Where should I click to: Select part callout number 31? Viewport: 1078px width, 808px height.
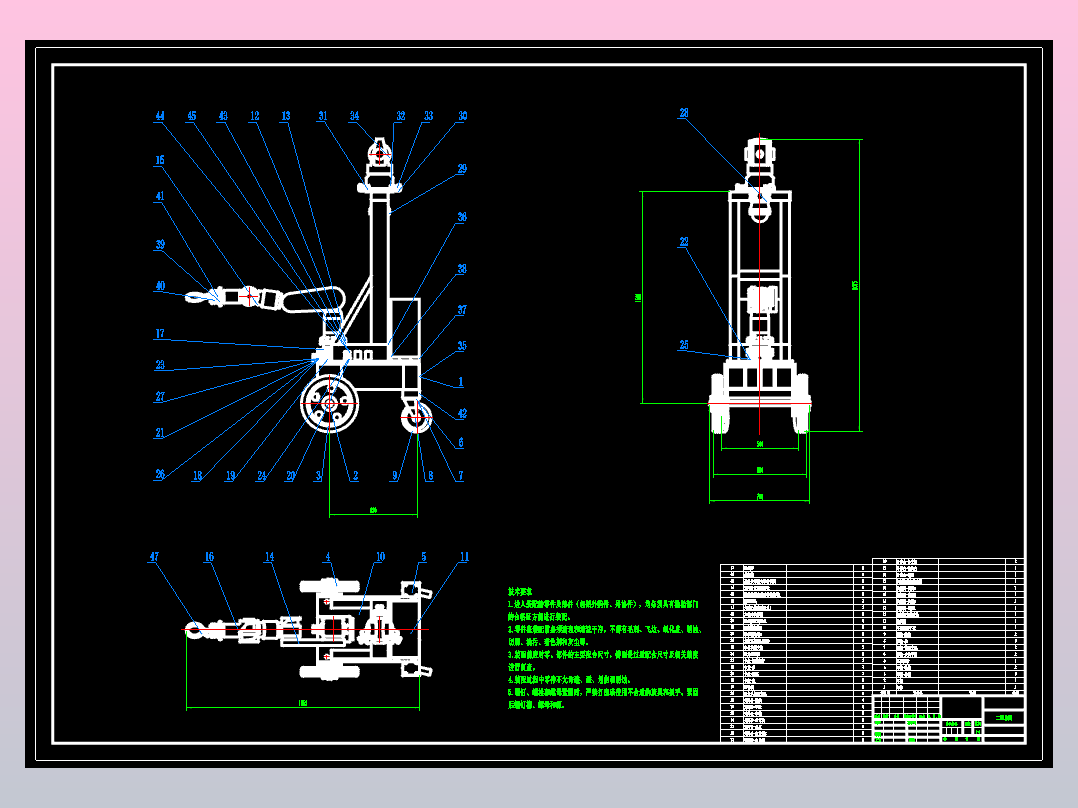tap(322, 116)
